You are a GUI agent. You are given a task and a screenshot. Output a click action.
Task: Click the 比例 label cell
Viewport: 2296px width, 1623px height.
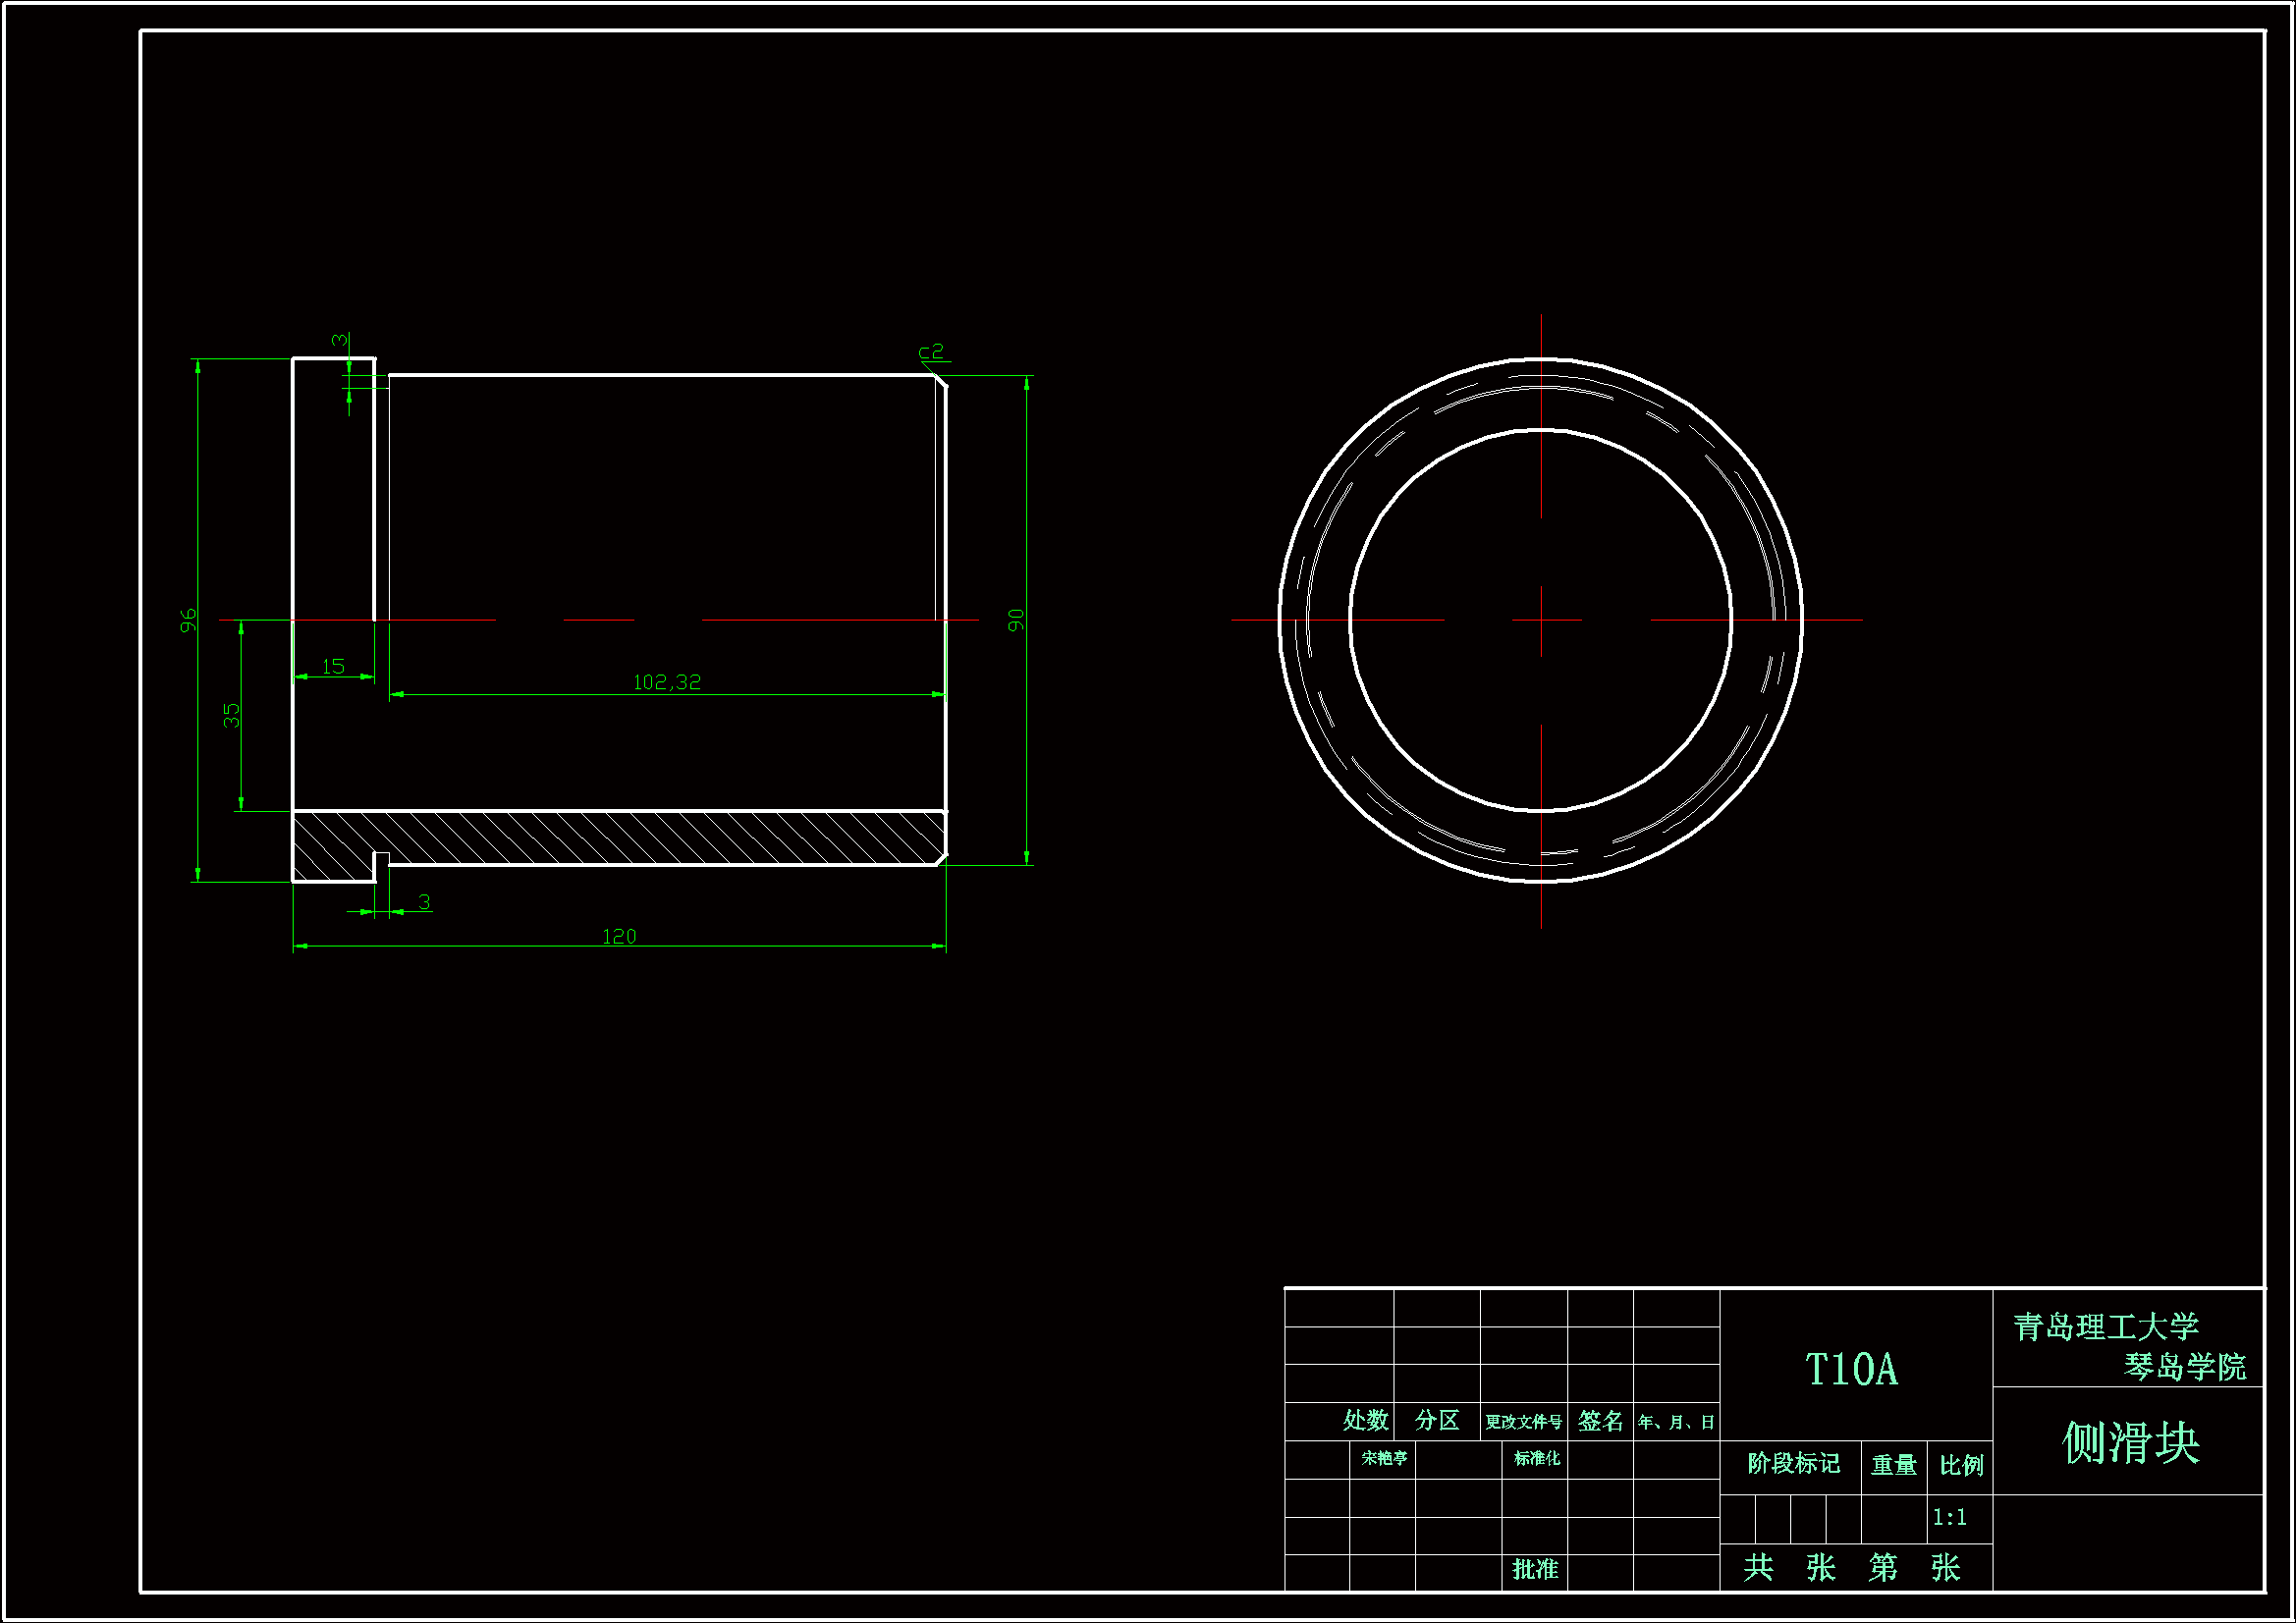(1961, 1465)
